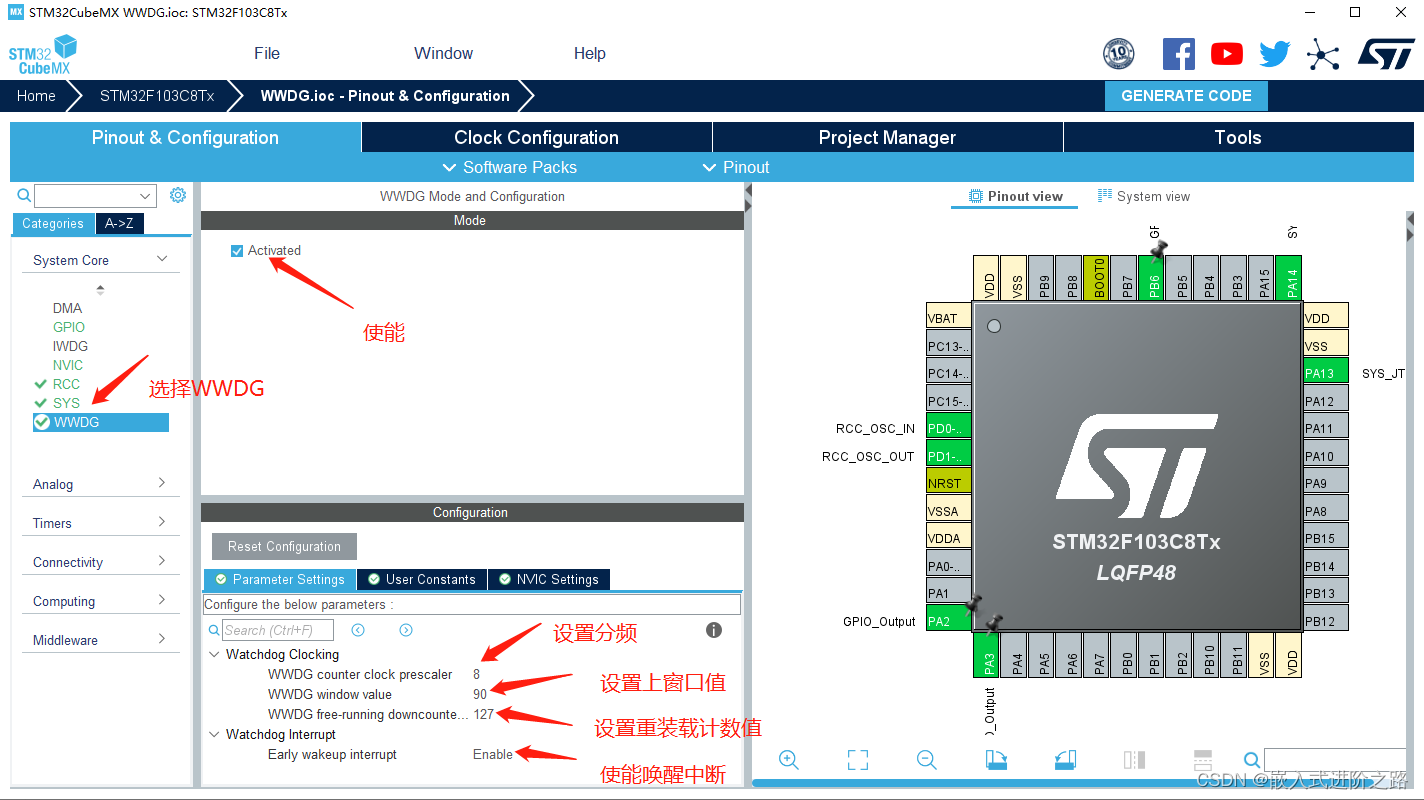The width and height of the screenshot is (1424, 800).
Task: Click the 10-year anniversary badge icon
Action: [1119, 54]
